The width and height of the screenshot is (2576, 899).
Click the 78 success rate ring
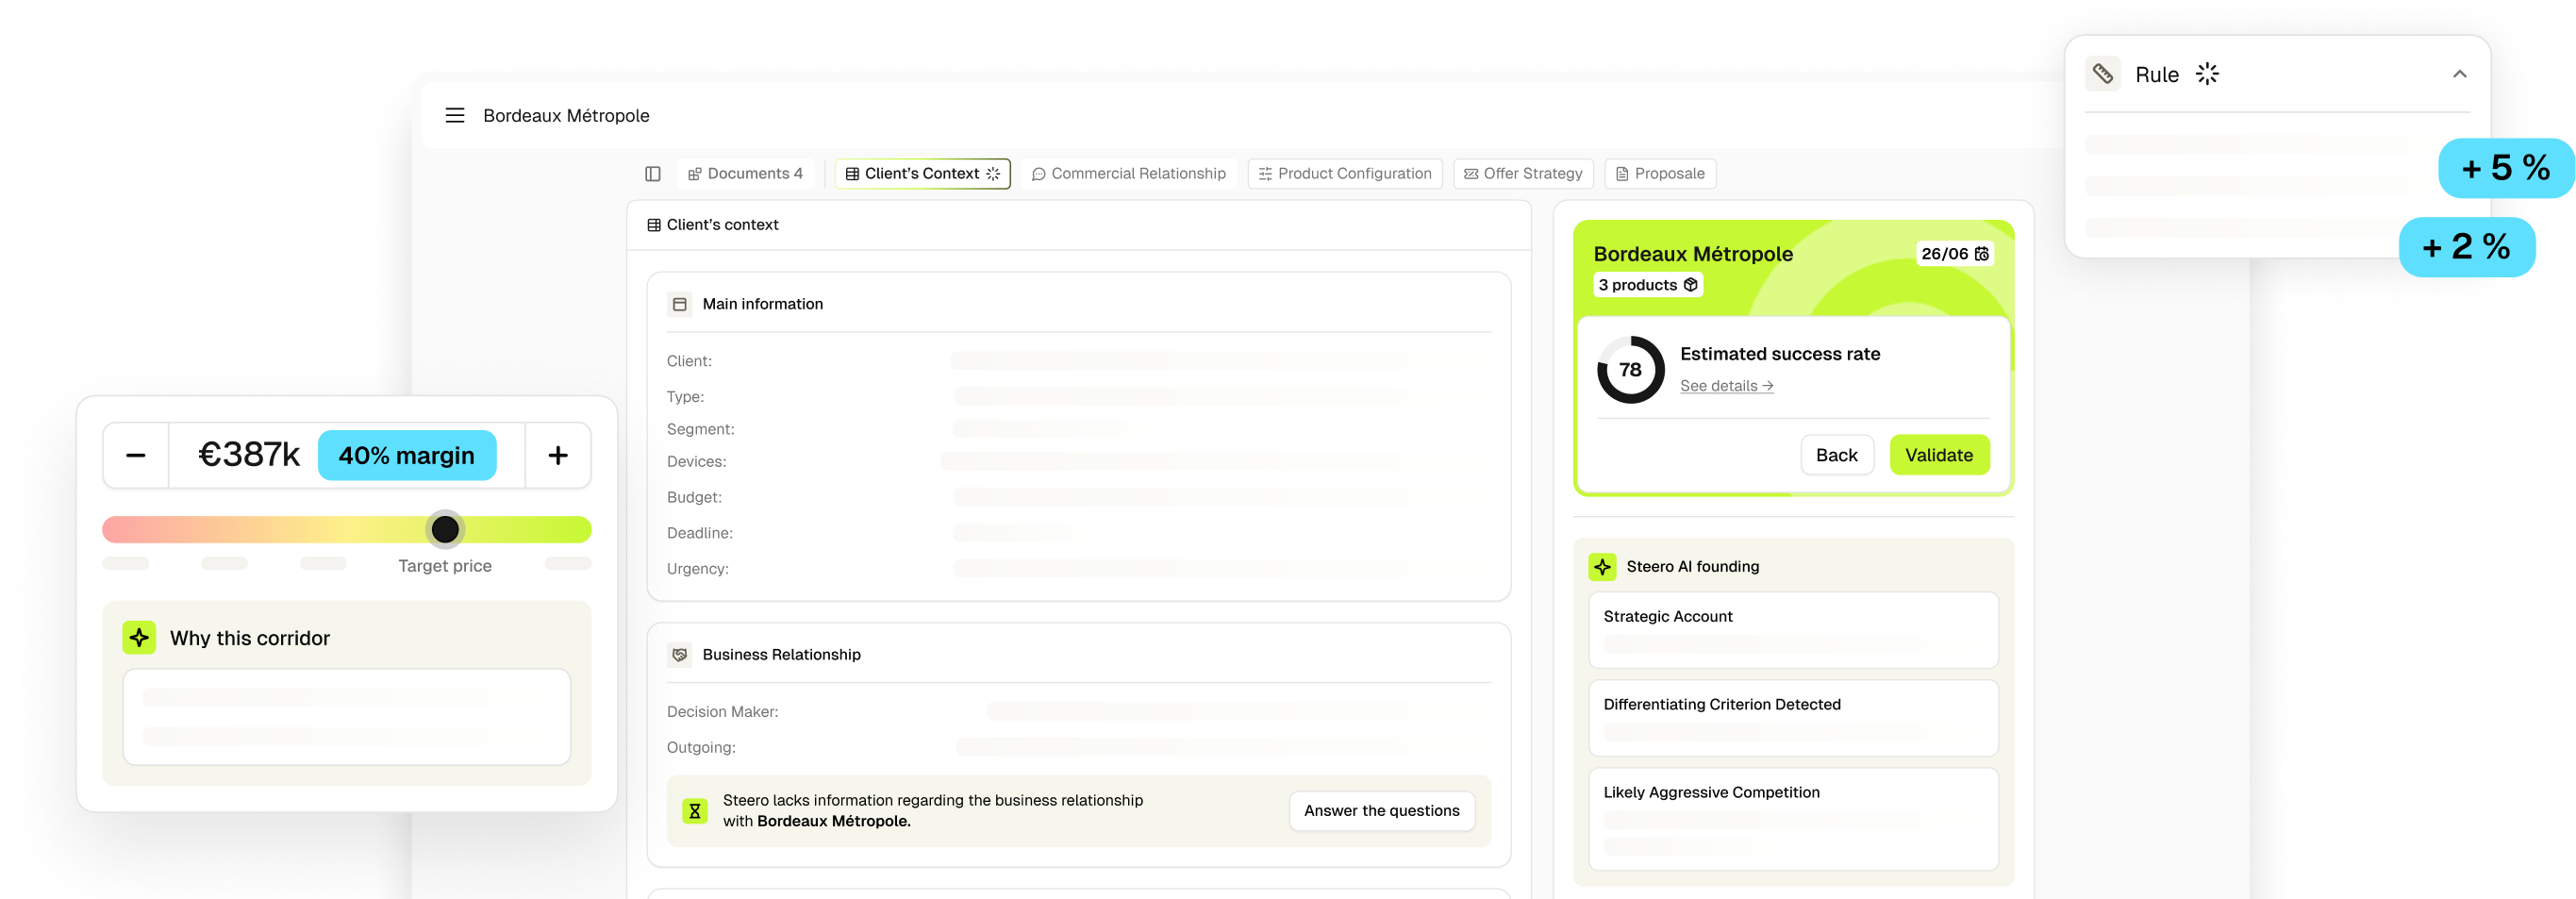pyautogui.click(x=1630, y=370)
